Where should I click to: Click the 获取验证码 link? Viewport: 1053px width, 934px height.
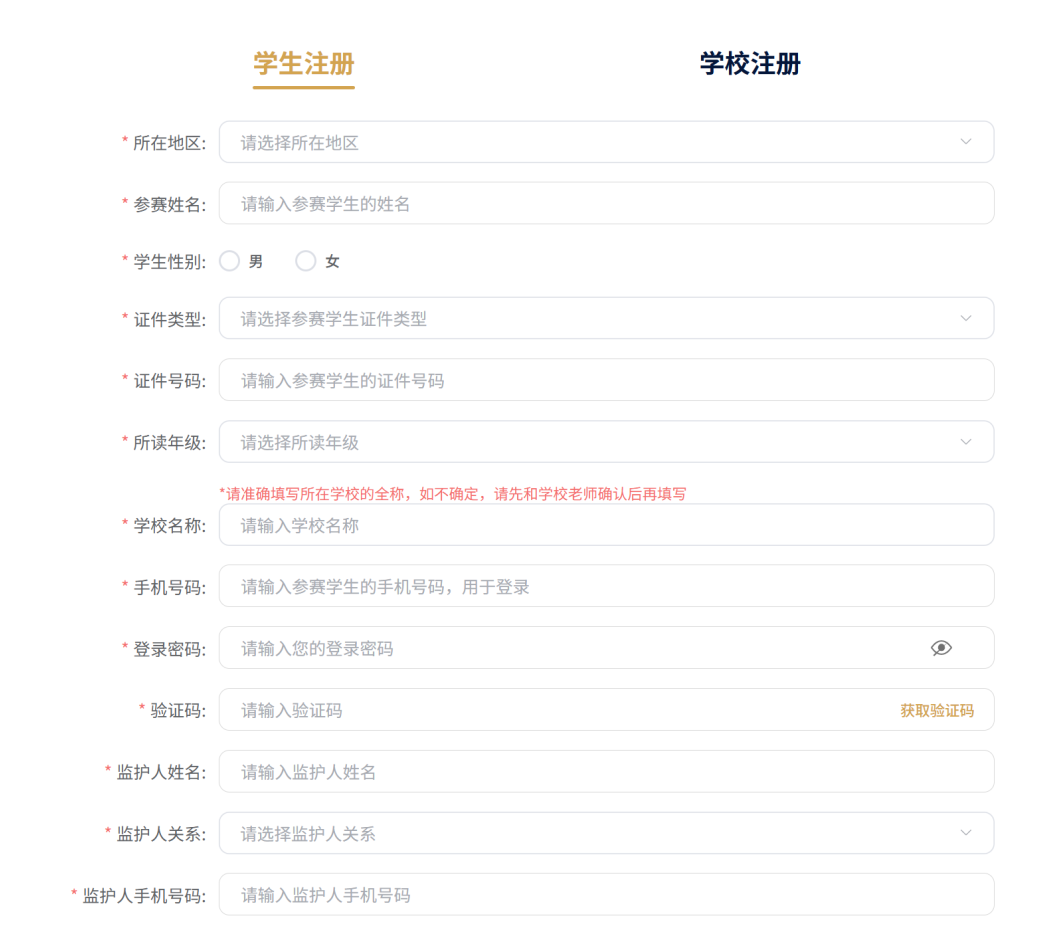click(x=936, y=710)
